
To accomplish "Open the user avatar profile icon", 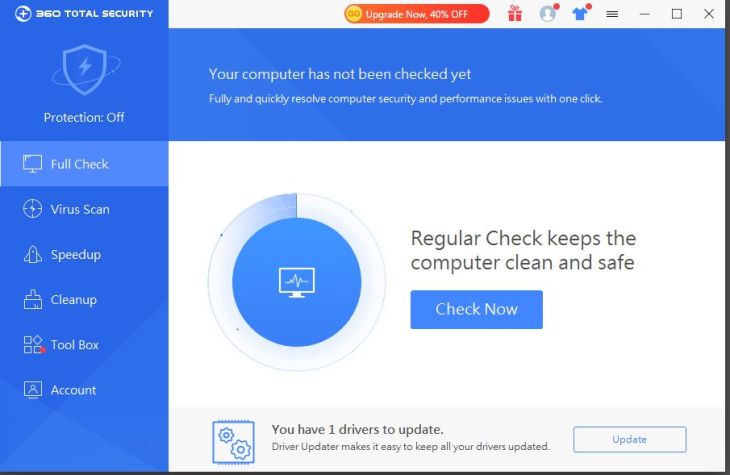I will coord(548,14).
